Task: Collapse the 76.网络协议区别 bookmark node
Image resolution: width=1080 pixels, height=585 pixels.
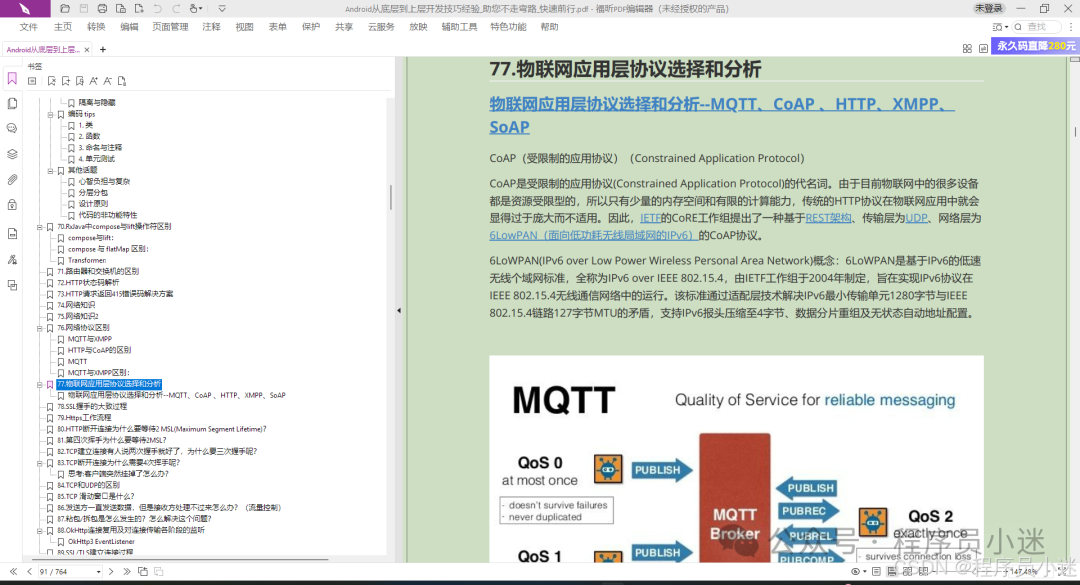Action: pos(40,328)
